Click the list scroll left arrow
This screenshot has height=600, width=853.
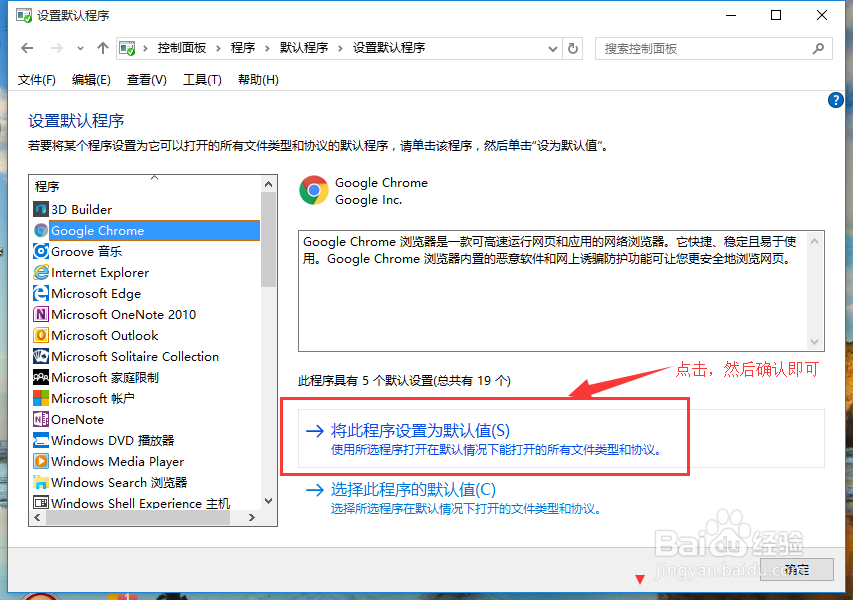pos(37,518)
